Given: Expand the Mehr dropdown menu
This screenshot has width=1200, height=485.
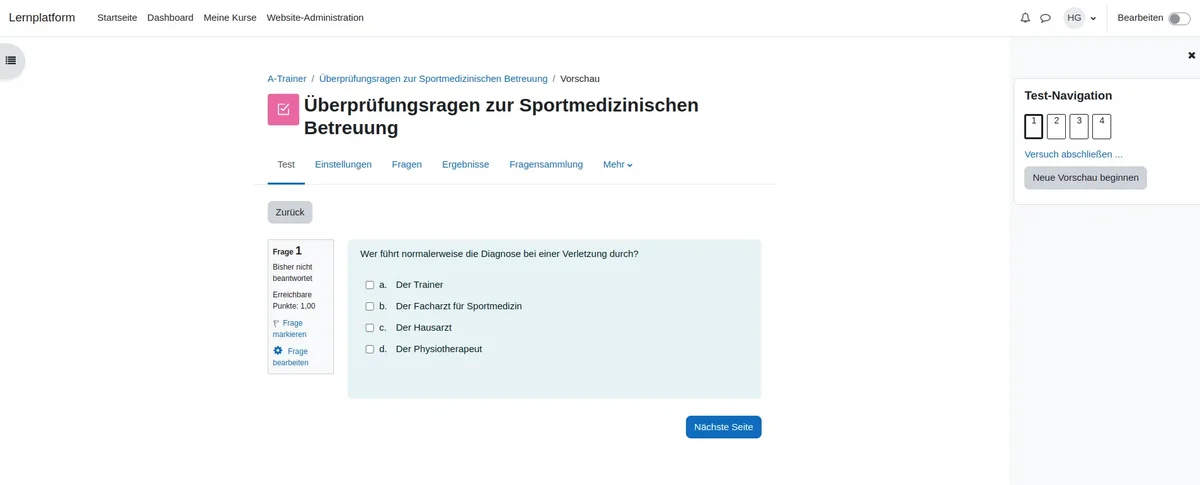Looking at the screenshot, I should pos(618,165).
